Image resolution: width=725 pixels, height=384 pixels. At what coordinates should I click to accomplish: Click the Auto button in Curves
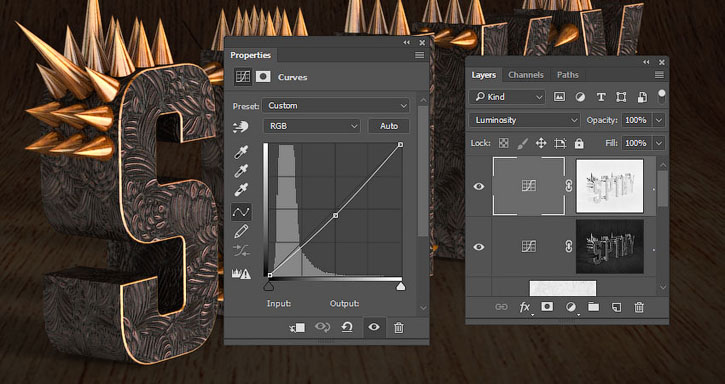389,126
